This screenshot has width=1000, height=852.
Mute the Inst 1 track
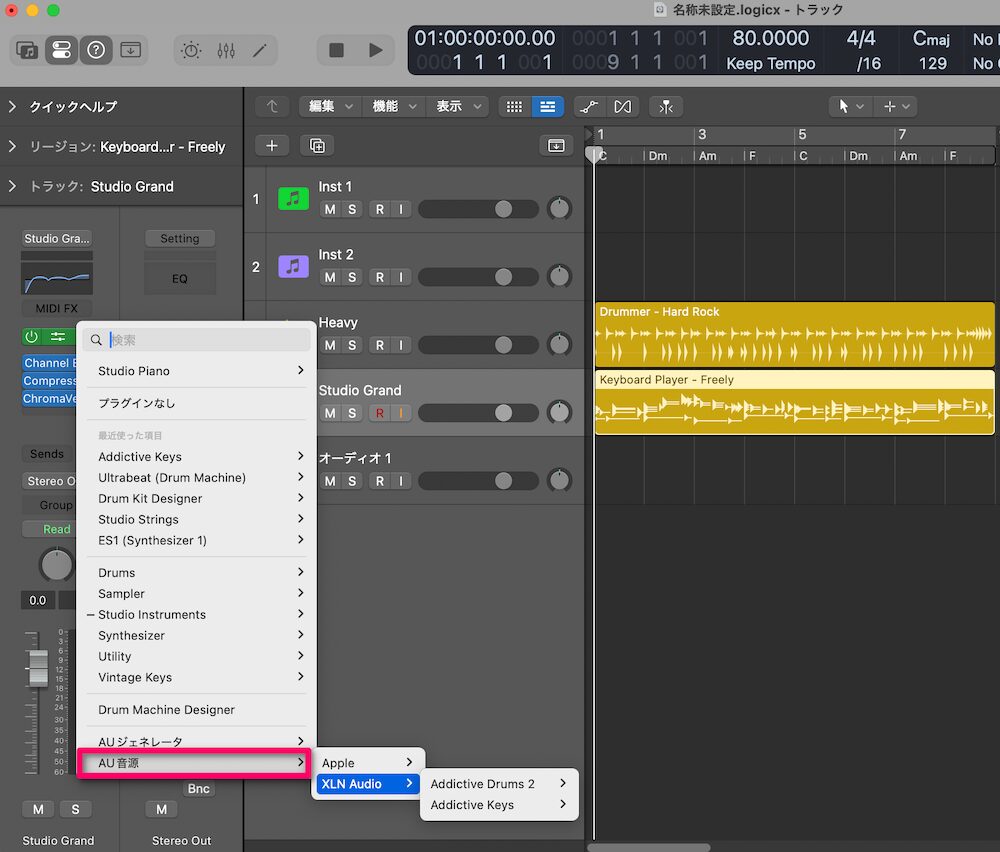click(330, 209)
